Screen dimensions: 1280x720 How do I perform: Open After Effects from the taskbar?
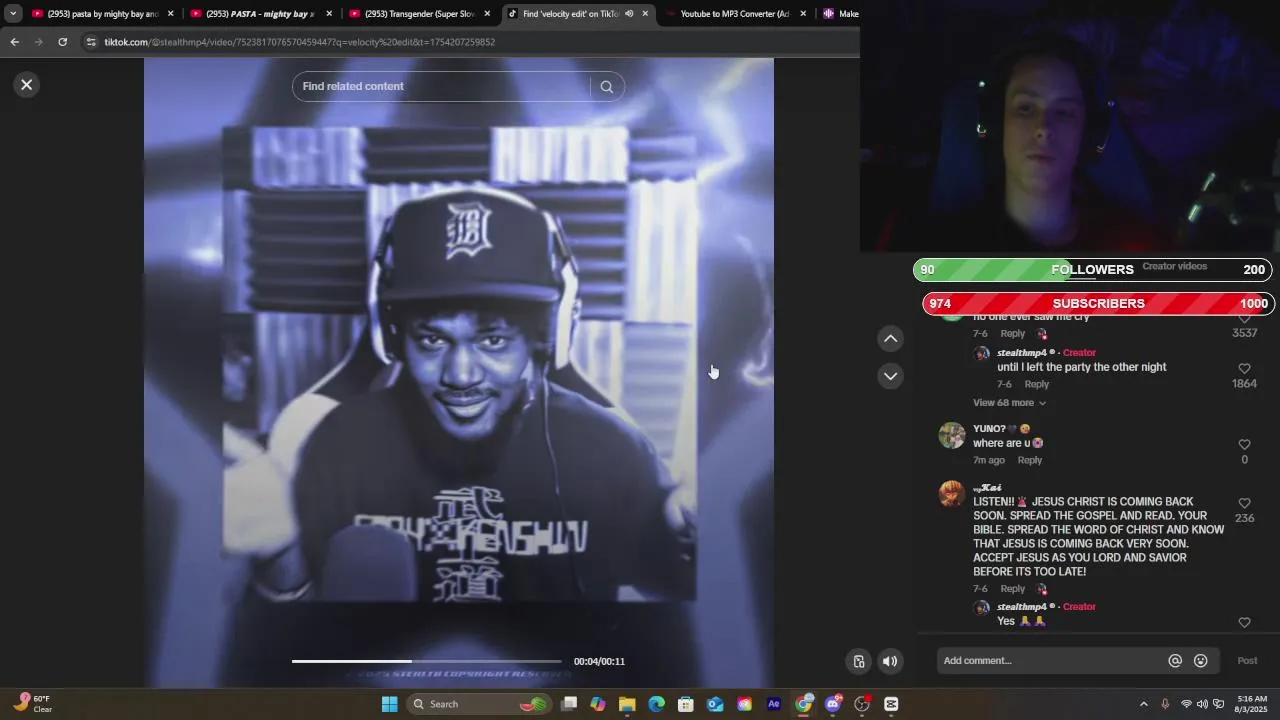coord(774,704)
